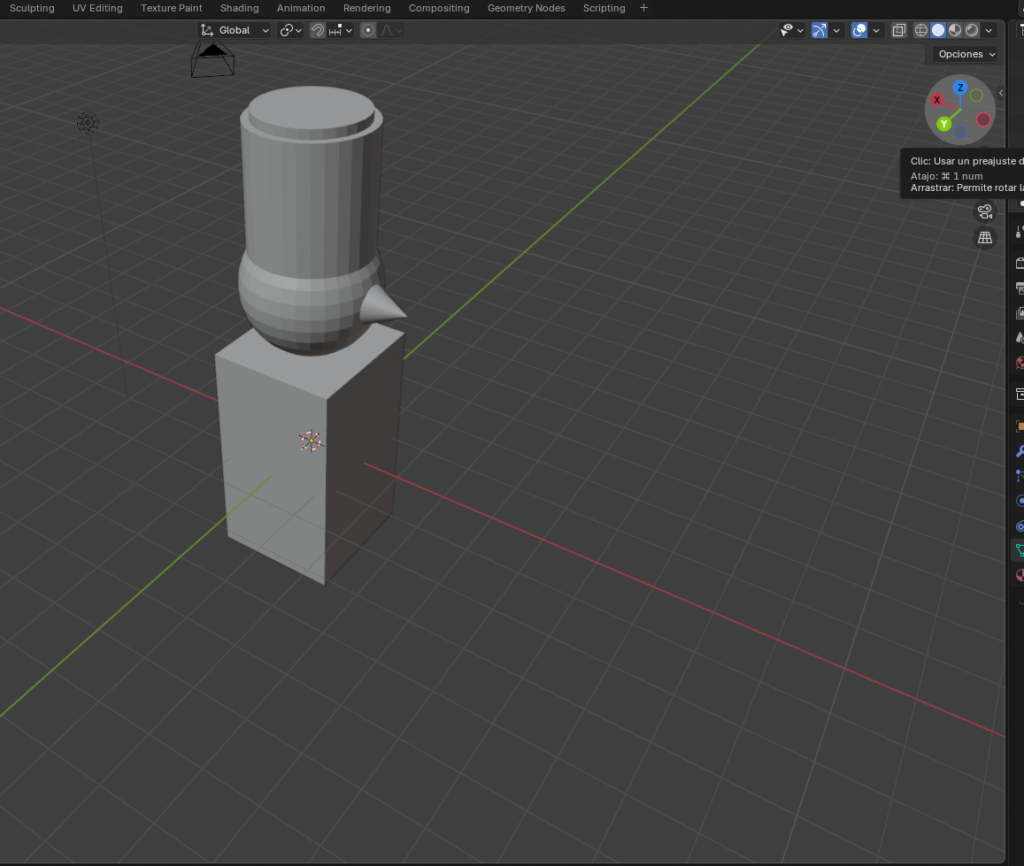
Task: Toggle viewport gizmos display
Action: pos(820,30)
